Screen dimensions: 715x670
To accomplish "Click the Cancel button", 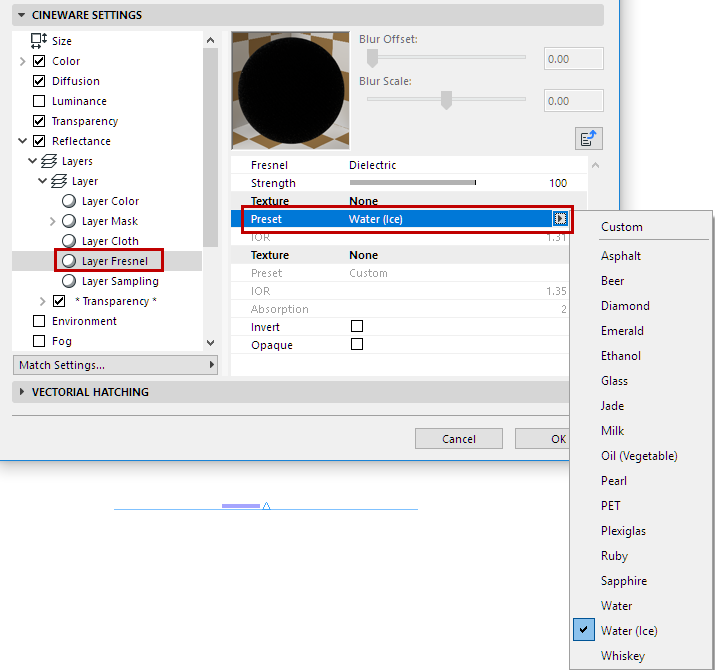I will point(459,439).
